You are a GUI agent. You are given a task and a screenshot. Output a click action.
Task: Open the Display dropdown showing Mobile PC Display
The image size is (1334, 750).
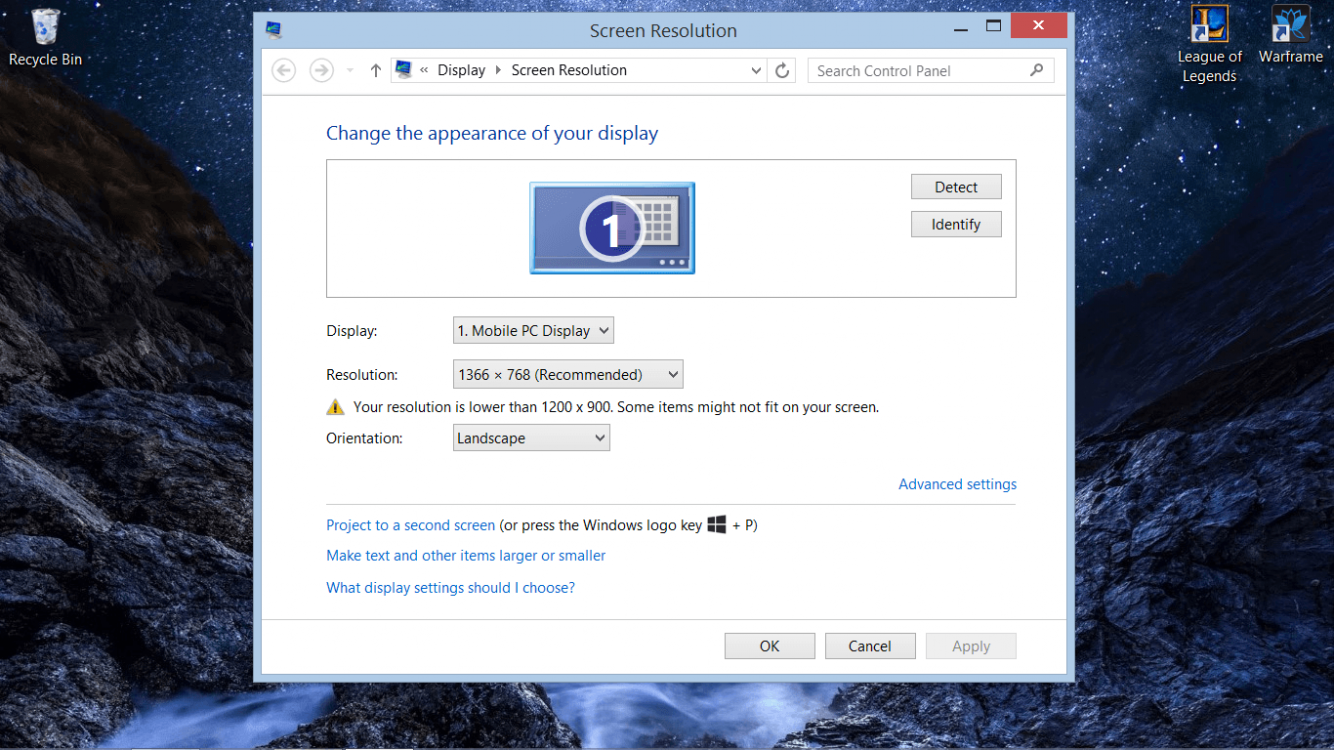click(x=533, y=330)
